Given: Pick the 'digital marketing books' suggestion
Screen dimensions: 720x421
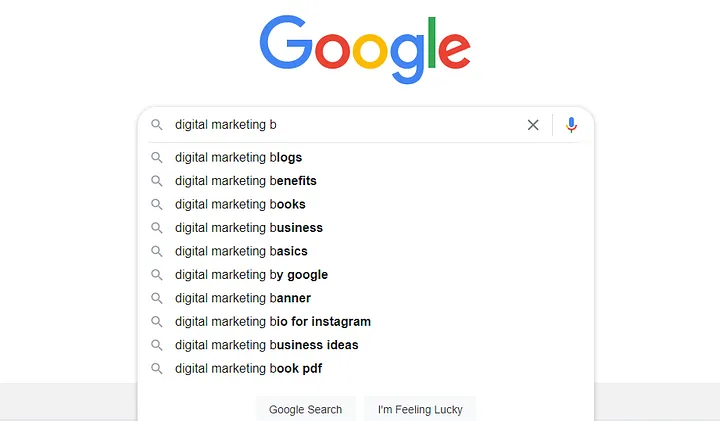Looking at the screenshot, I should point(240,204).
